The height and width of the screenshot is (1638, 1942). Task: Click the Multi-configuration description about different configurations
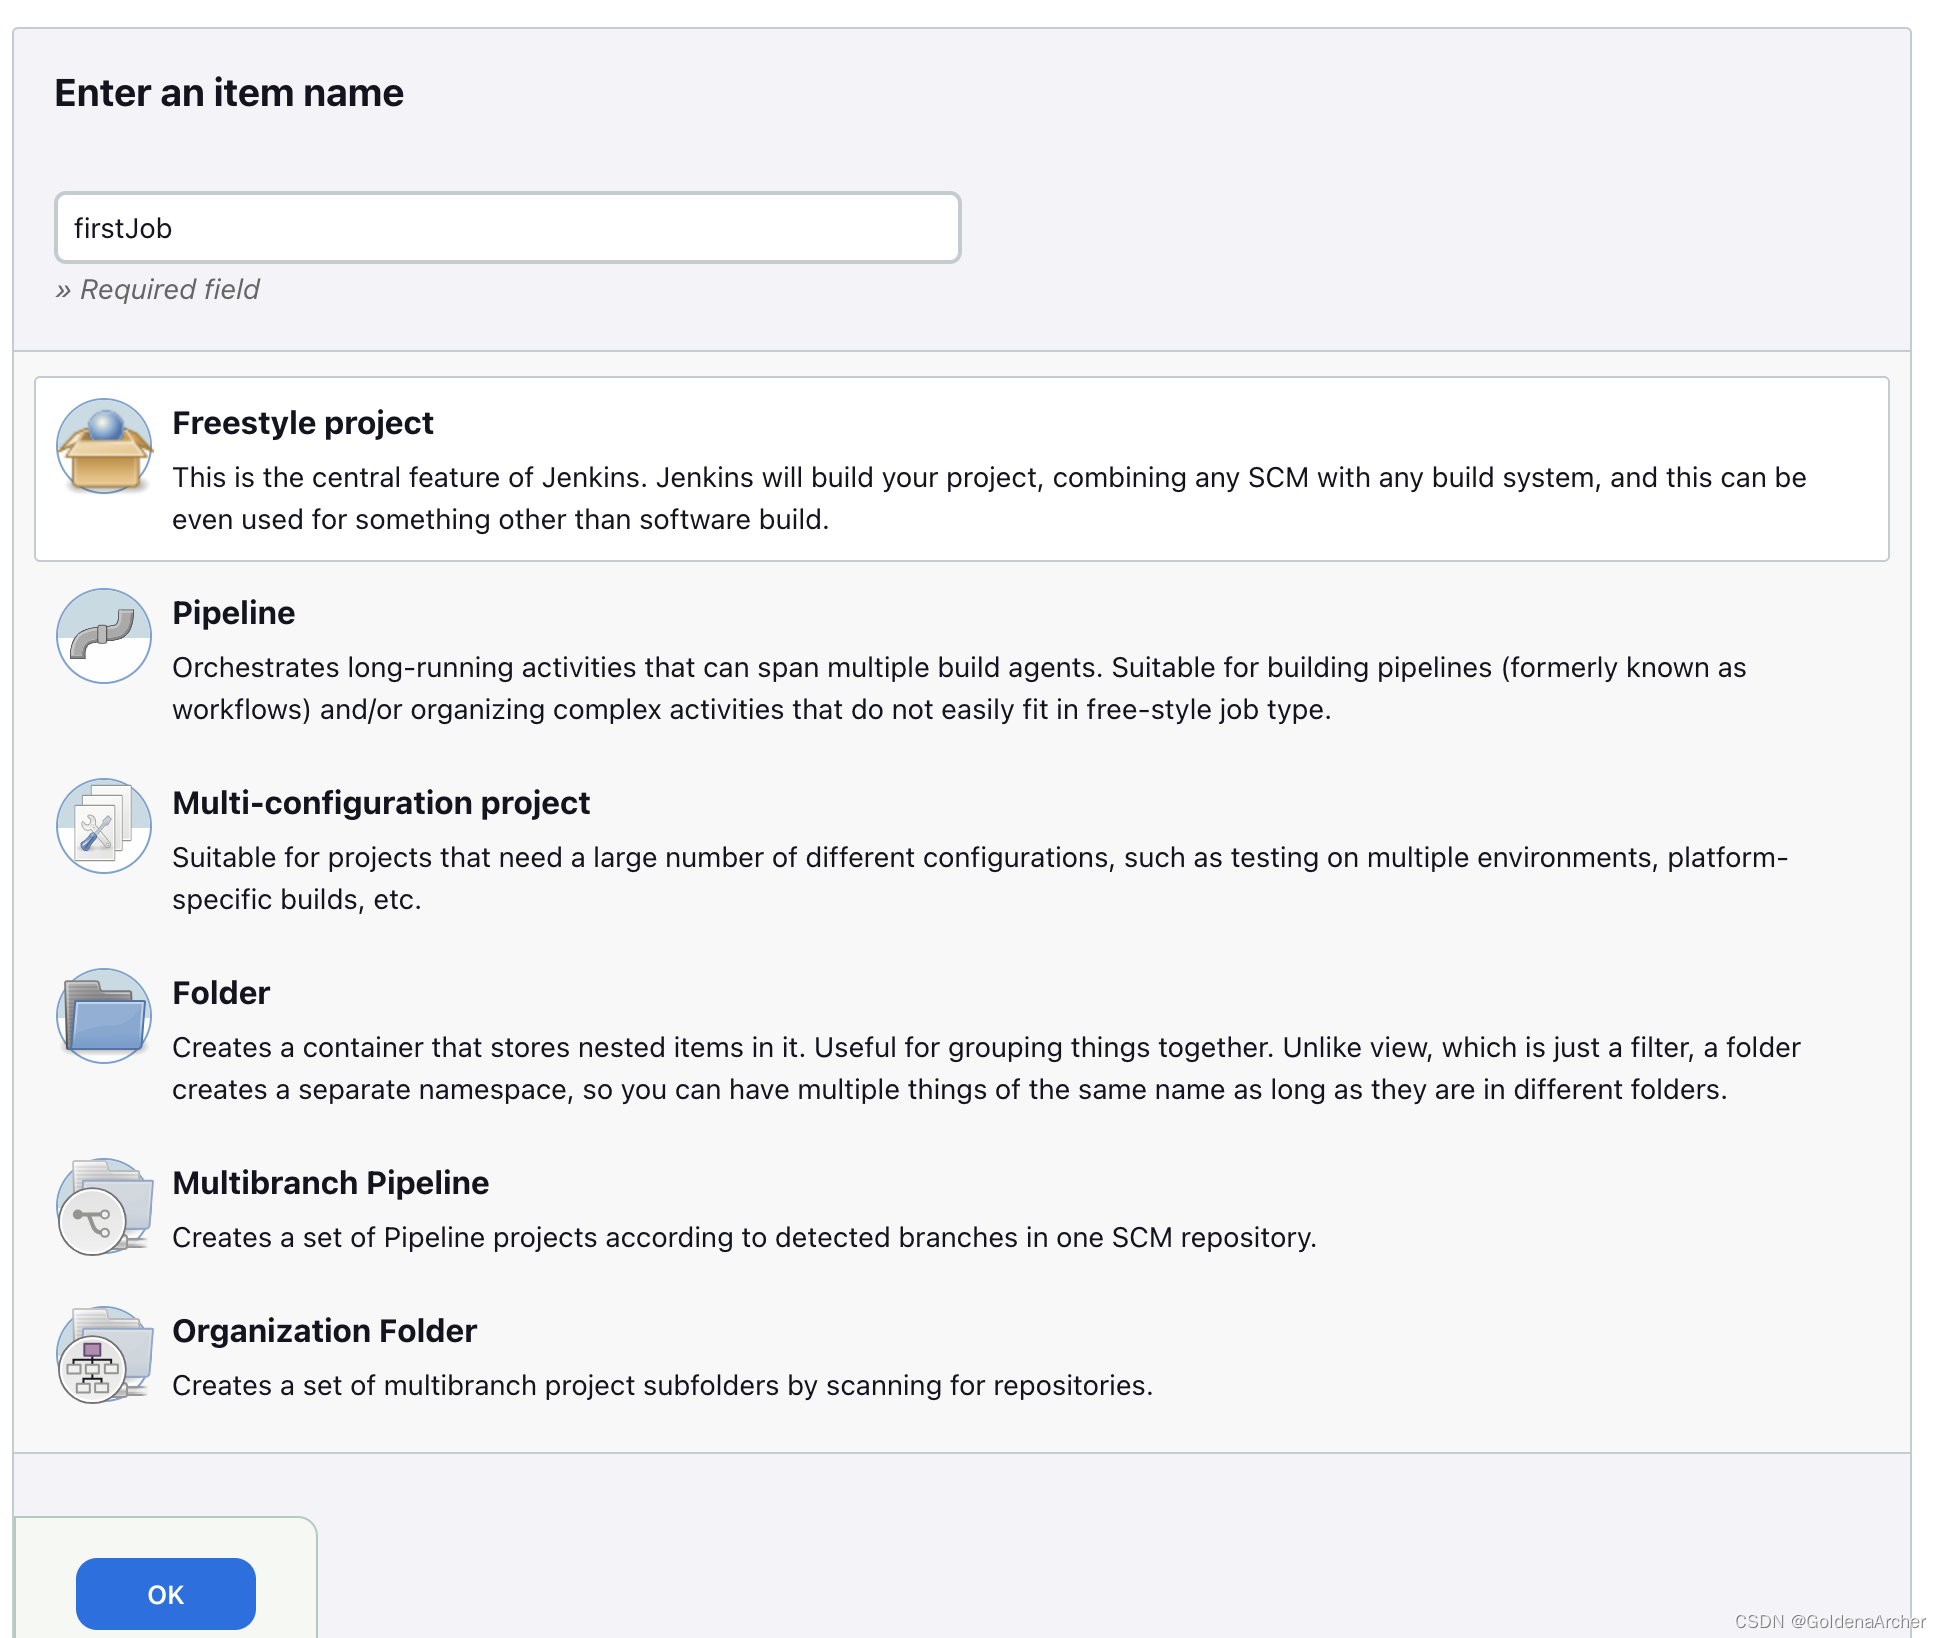coord(980,878)
